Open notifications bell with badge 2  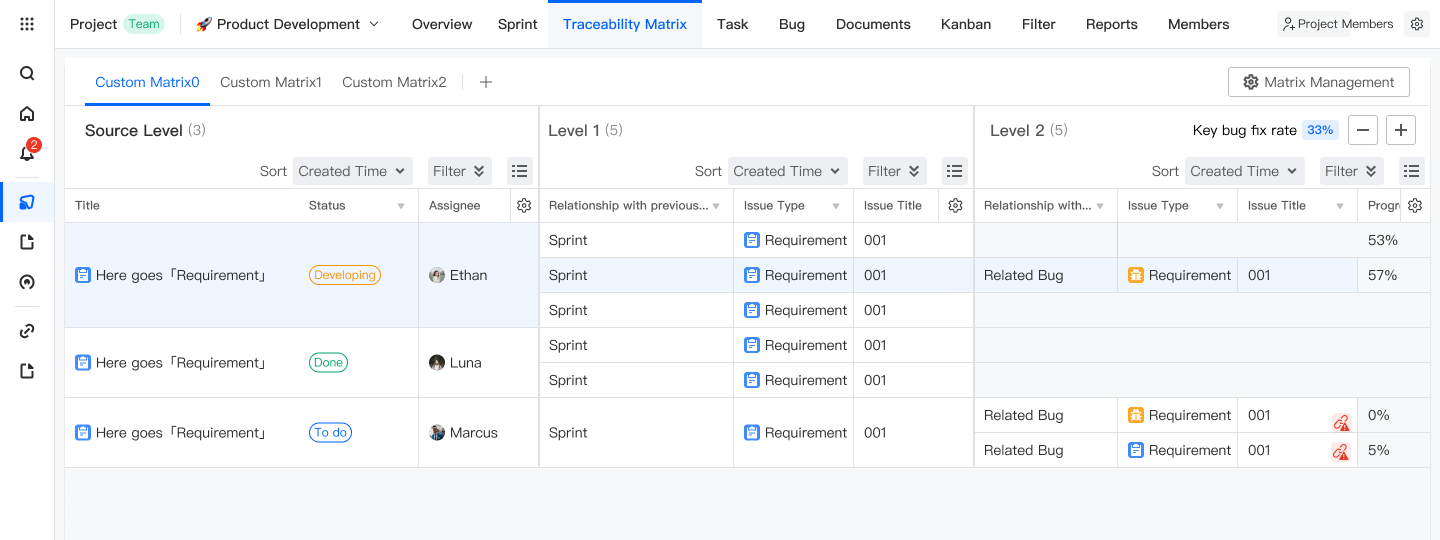click(x=28, y=152)
